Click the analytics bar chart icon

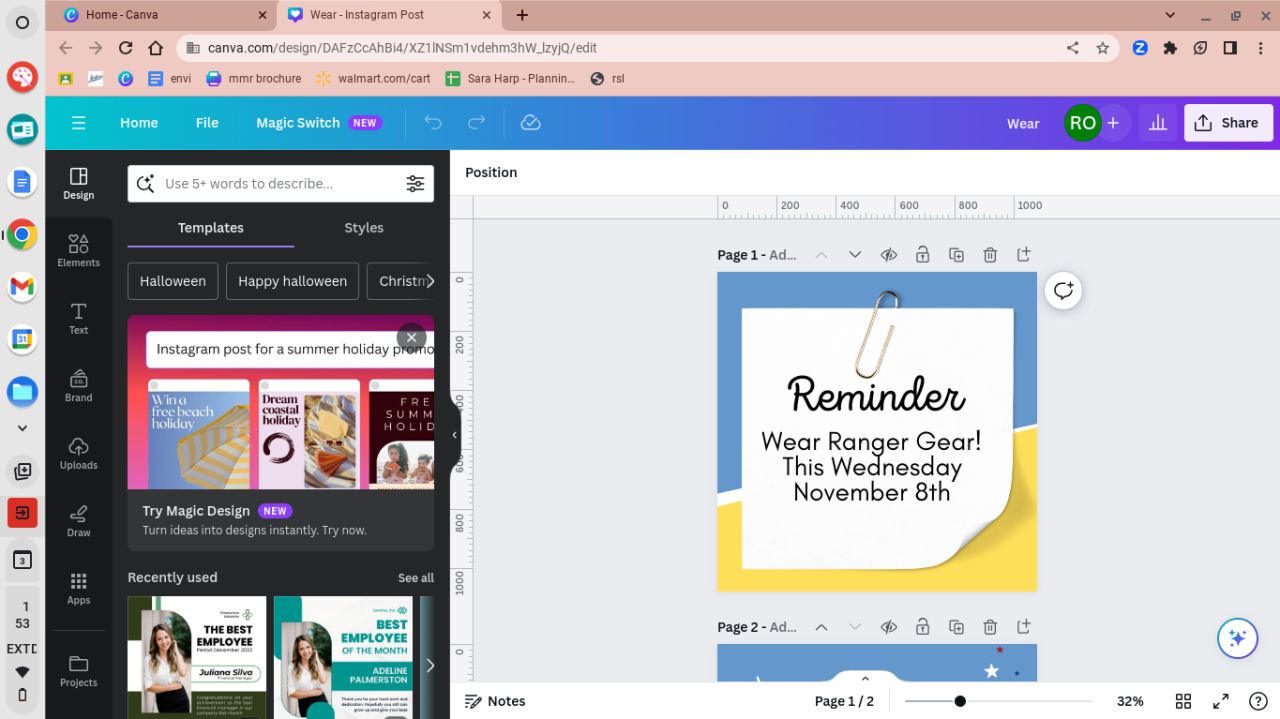tap(1158, 123)
